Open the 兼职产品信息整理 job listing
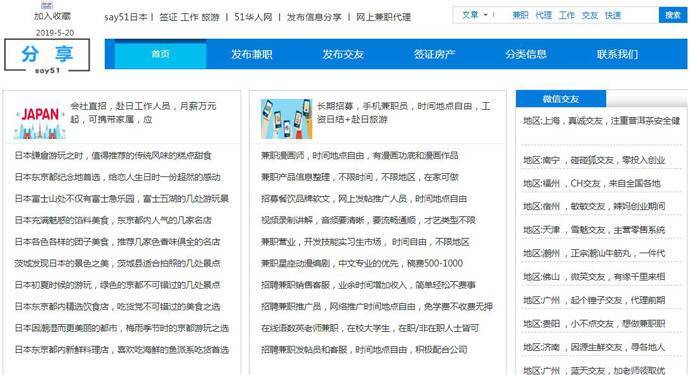690x375 pixels. 360,177
